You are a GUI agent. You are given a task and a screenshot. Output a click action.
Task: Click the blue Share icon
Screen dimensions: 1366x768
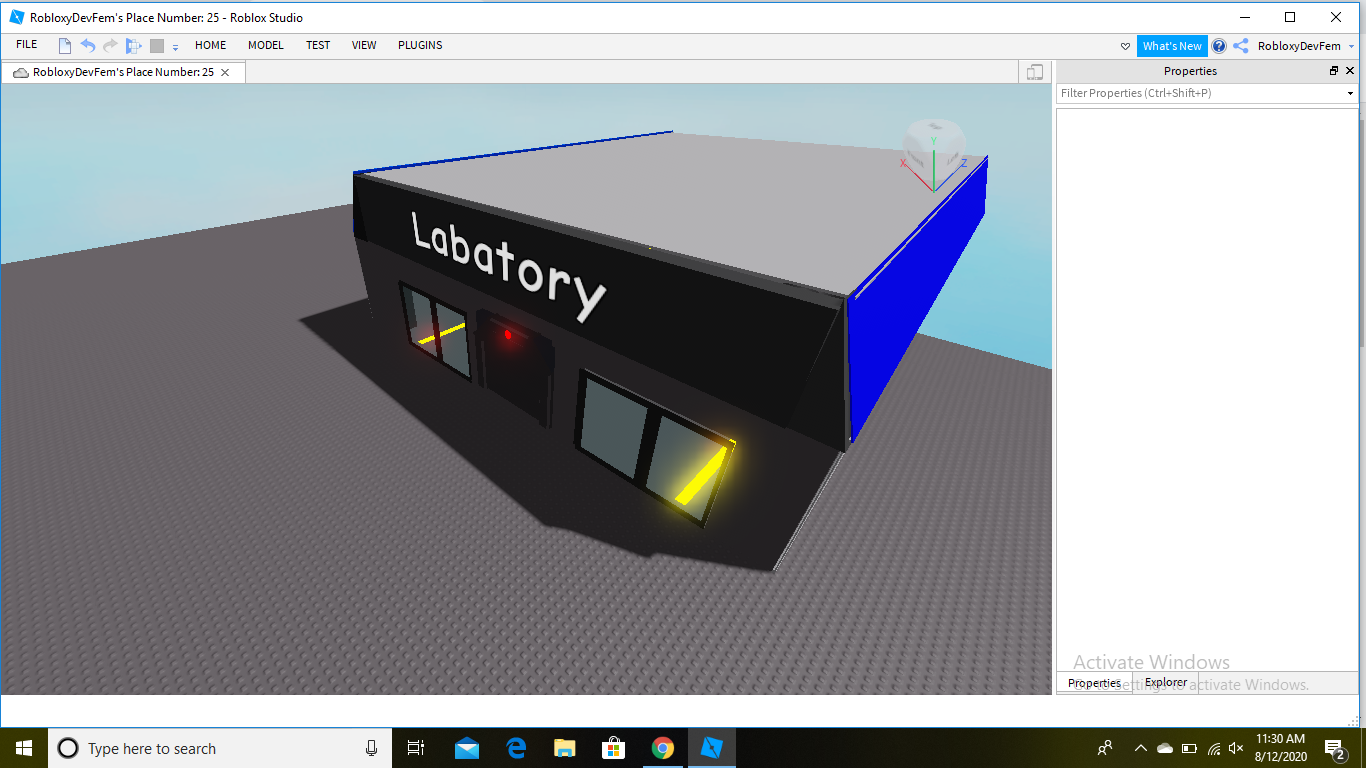click(x=1241, y=46)
